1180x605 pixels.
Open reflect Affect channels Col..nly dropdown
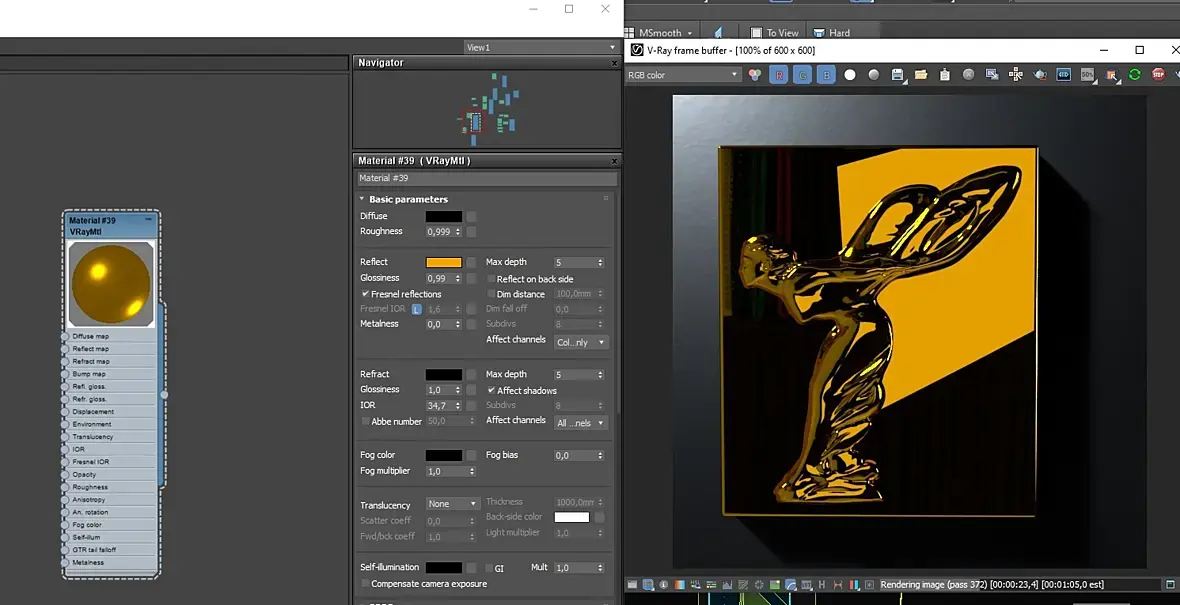(580, 342)
